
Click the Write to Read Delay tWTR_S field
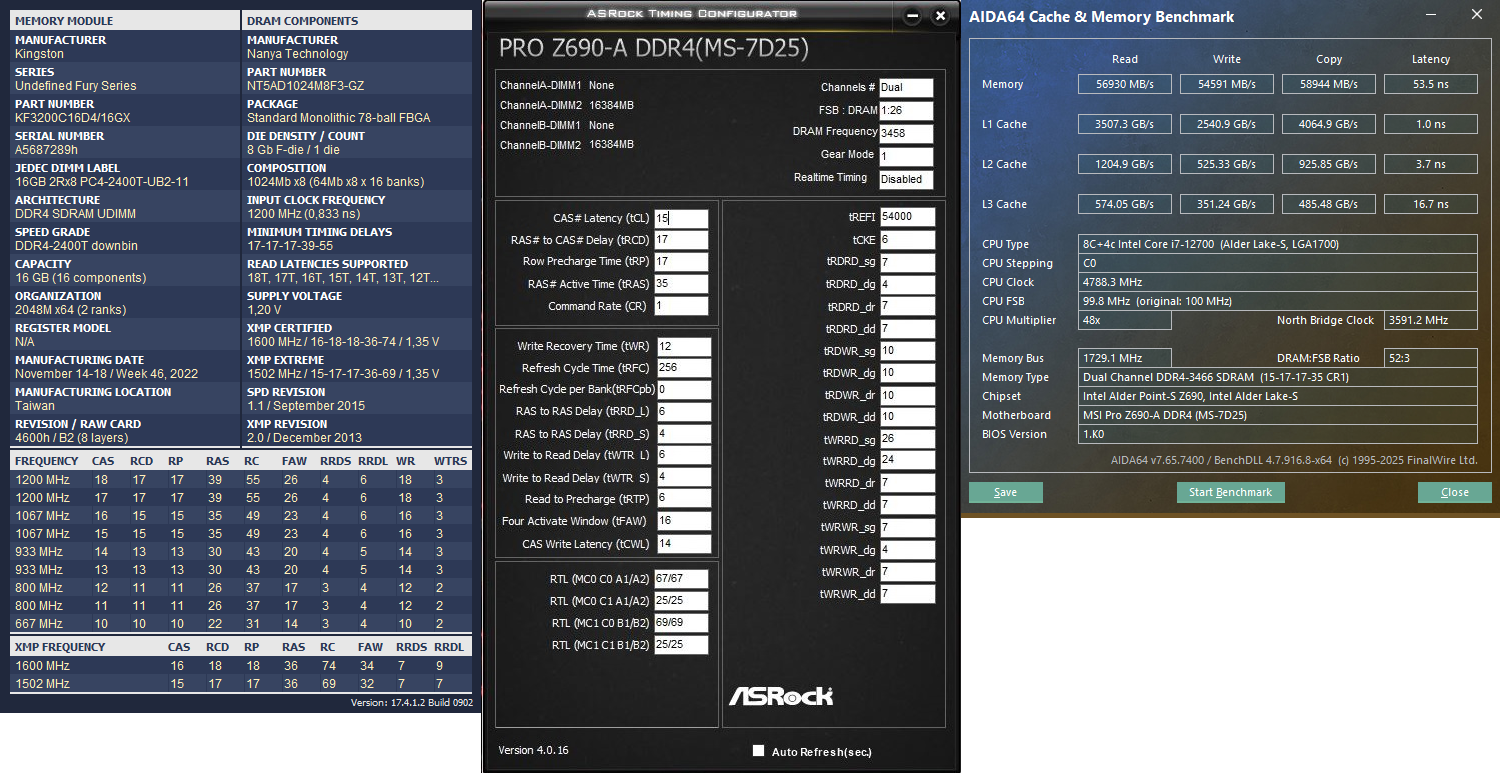pyautogui.click(x=684, y=478)
